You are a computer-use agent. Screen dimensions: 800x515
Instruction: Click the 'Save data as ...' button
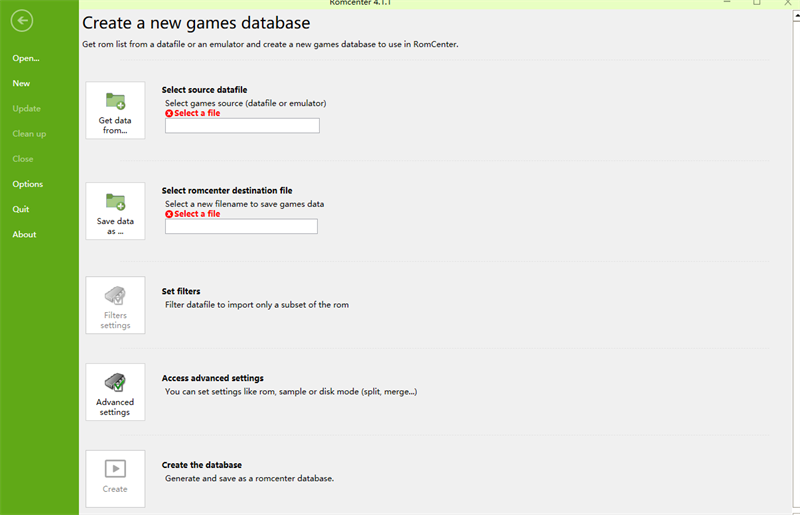pos(115,211)
